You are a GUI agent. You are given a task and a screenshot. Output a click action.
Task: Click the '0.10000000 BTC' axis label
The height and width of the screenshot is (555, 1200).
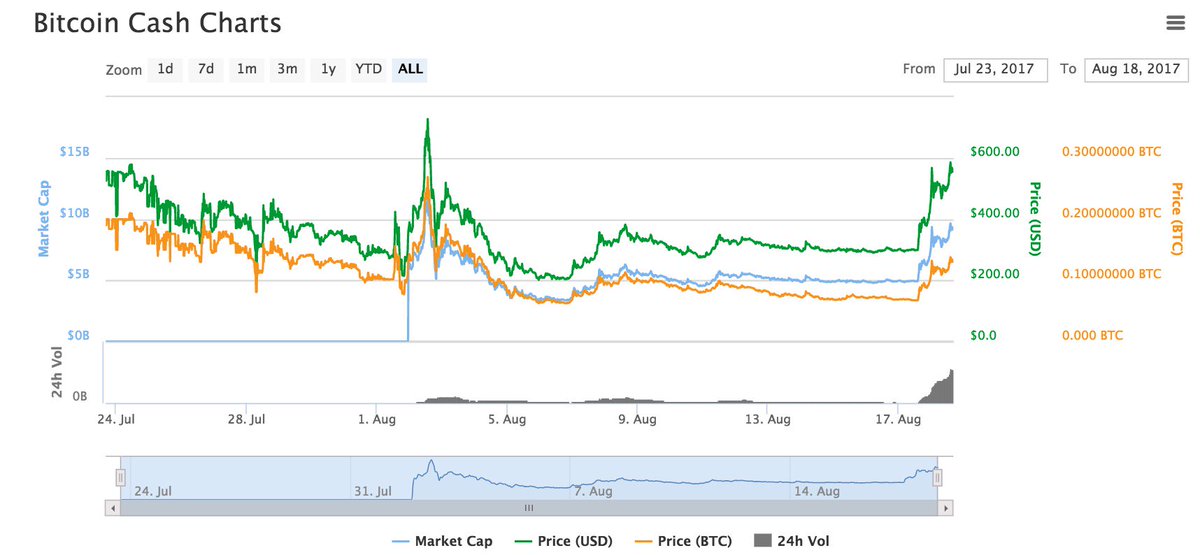pyautogui.click(x=1111, y=274)
